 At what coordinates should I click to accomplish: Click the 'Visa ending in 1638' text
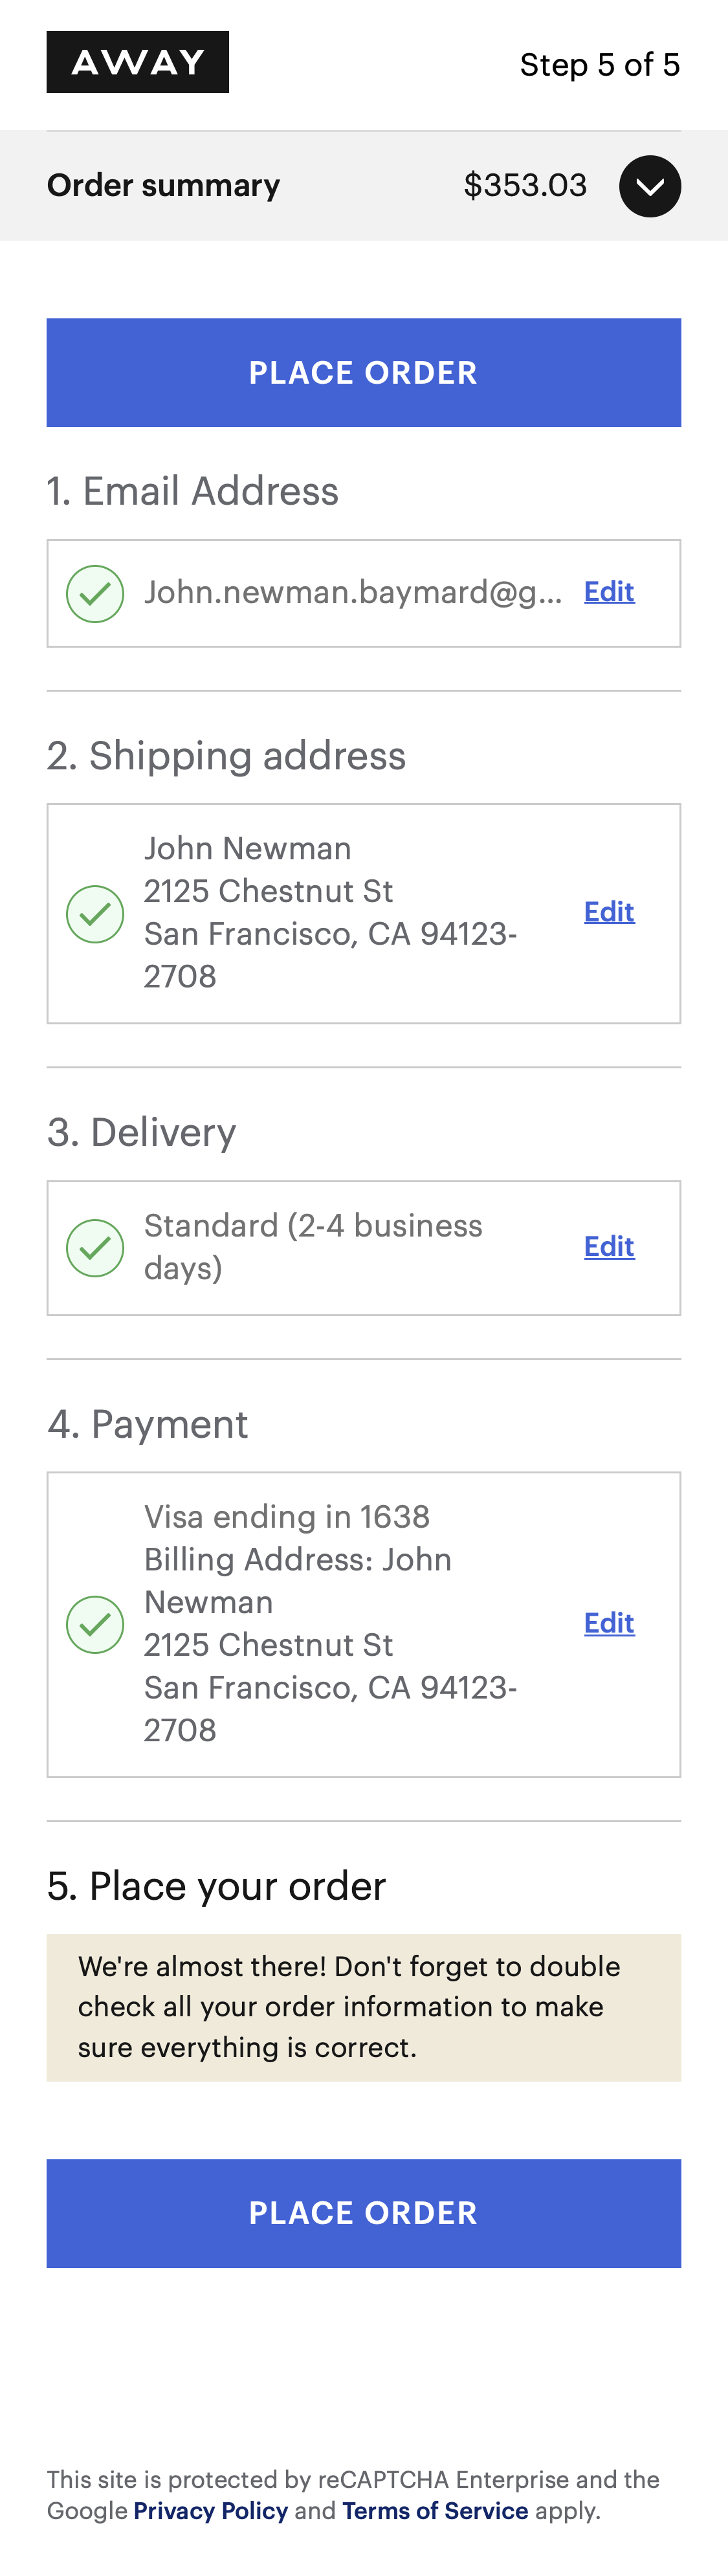click(286, 1516)
